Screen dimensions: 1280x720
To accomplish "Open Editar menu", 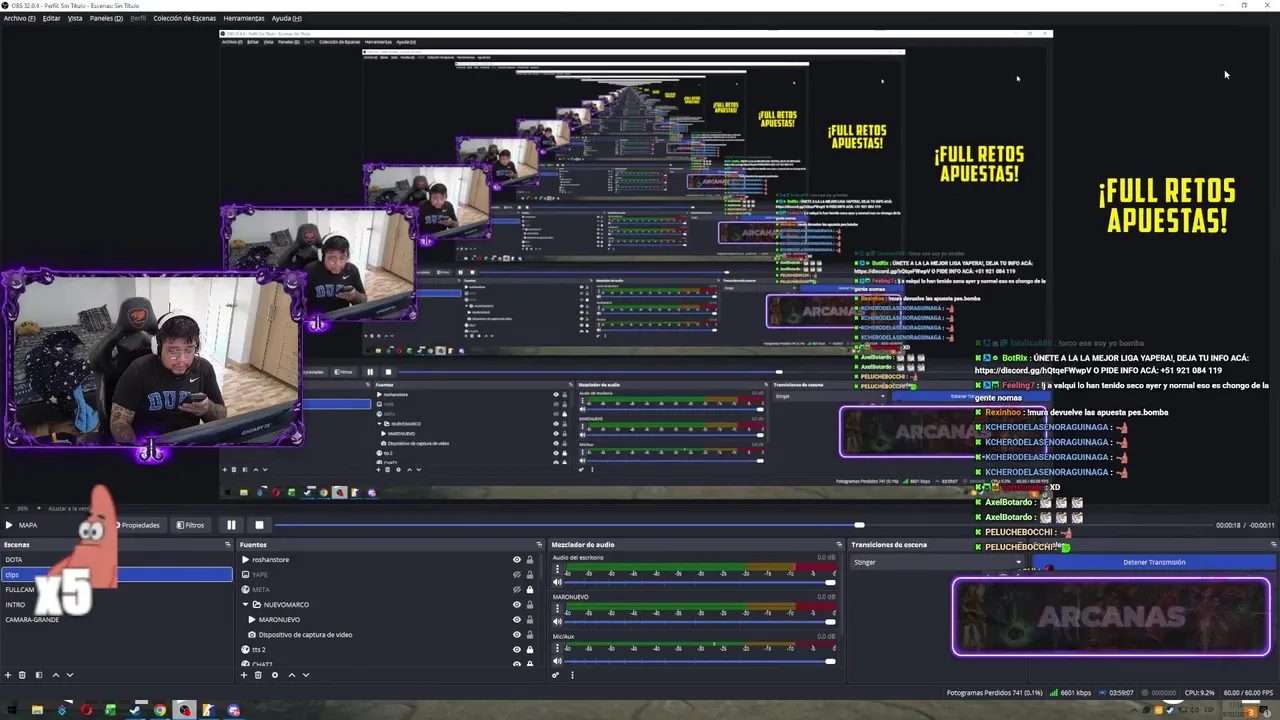I will pos(52,18).
